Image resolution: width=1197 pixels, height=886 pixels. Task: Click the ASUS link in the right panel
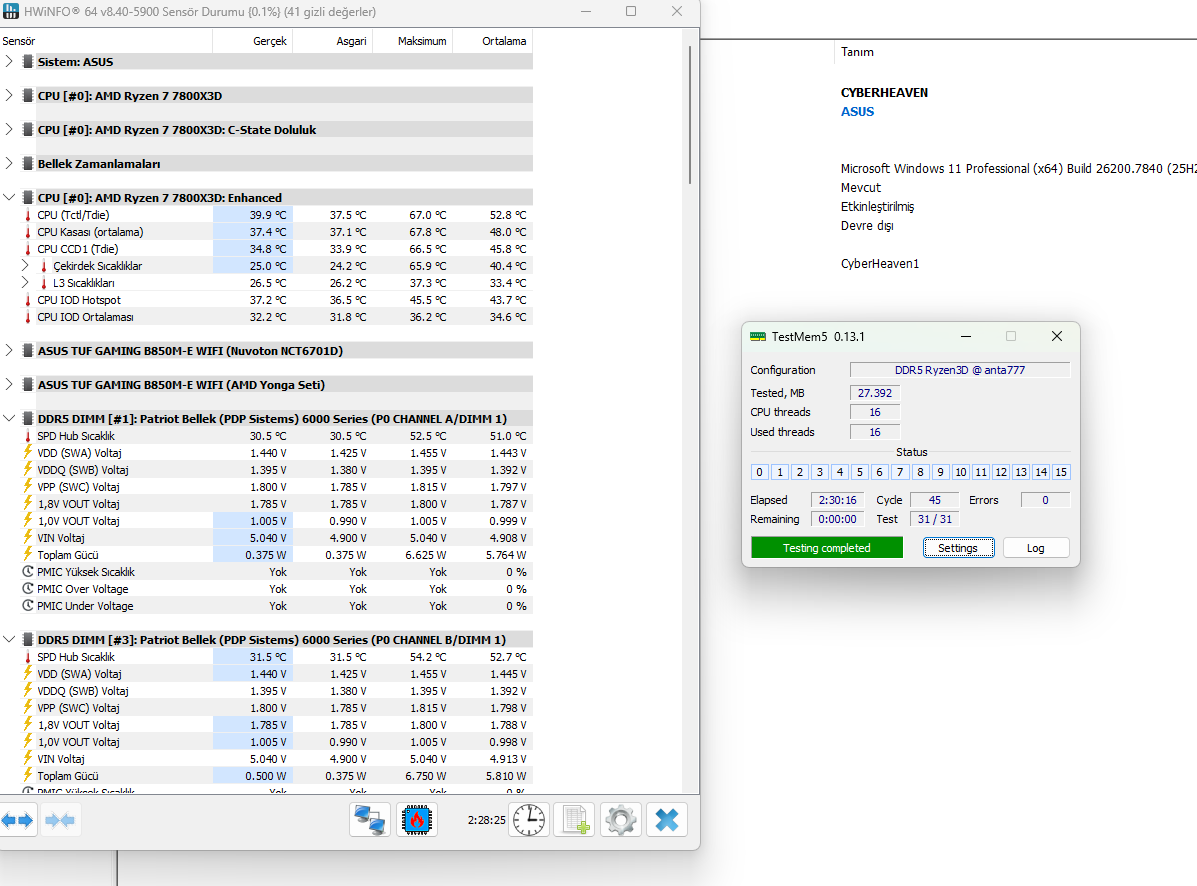857,111
